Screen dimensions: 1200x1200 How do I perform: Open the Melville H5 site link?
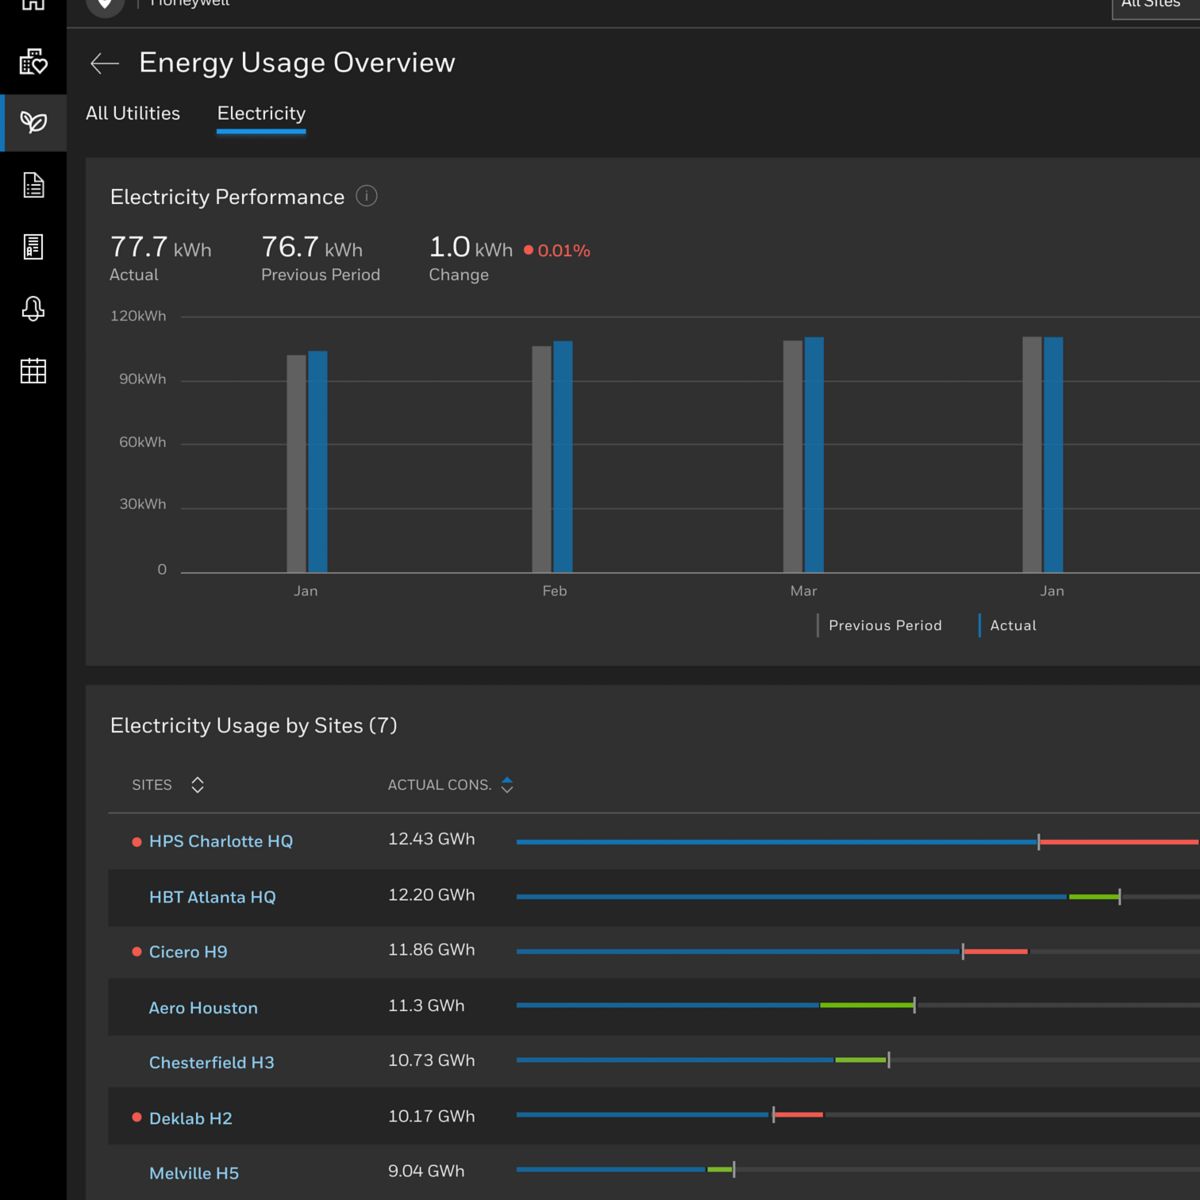(x=194, y=1174)
